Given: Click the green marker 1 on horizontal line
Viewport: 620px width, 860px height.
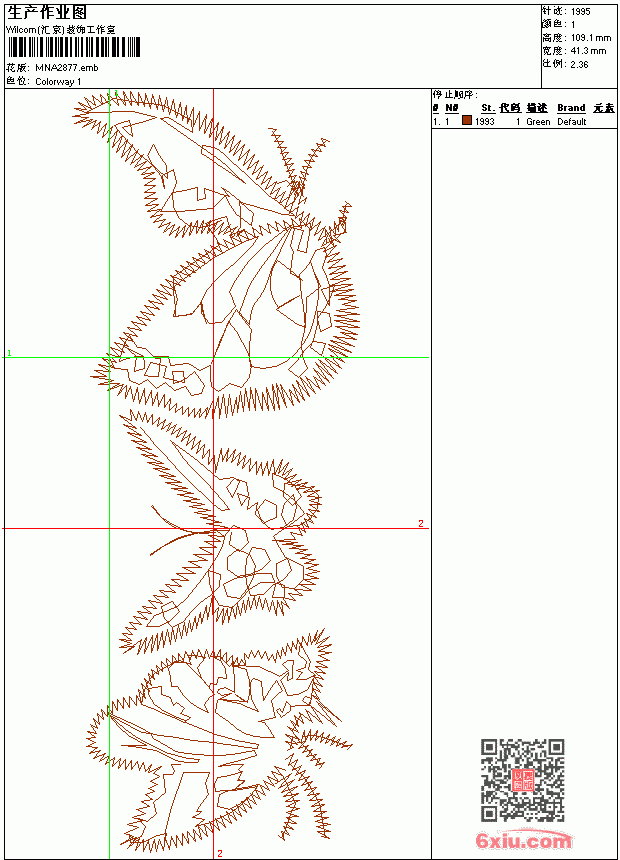Looking at the screenshot, I should tap(9, 353).
